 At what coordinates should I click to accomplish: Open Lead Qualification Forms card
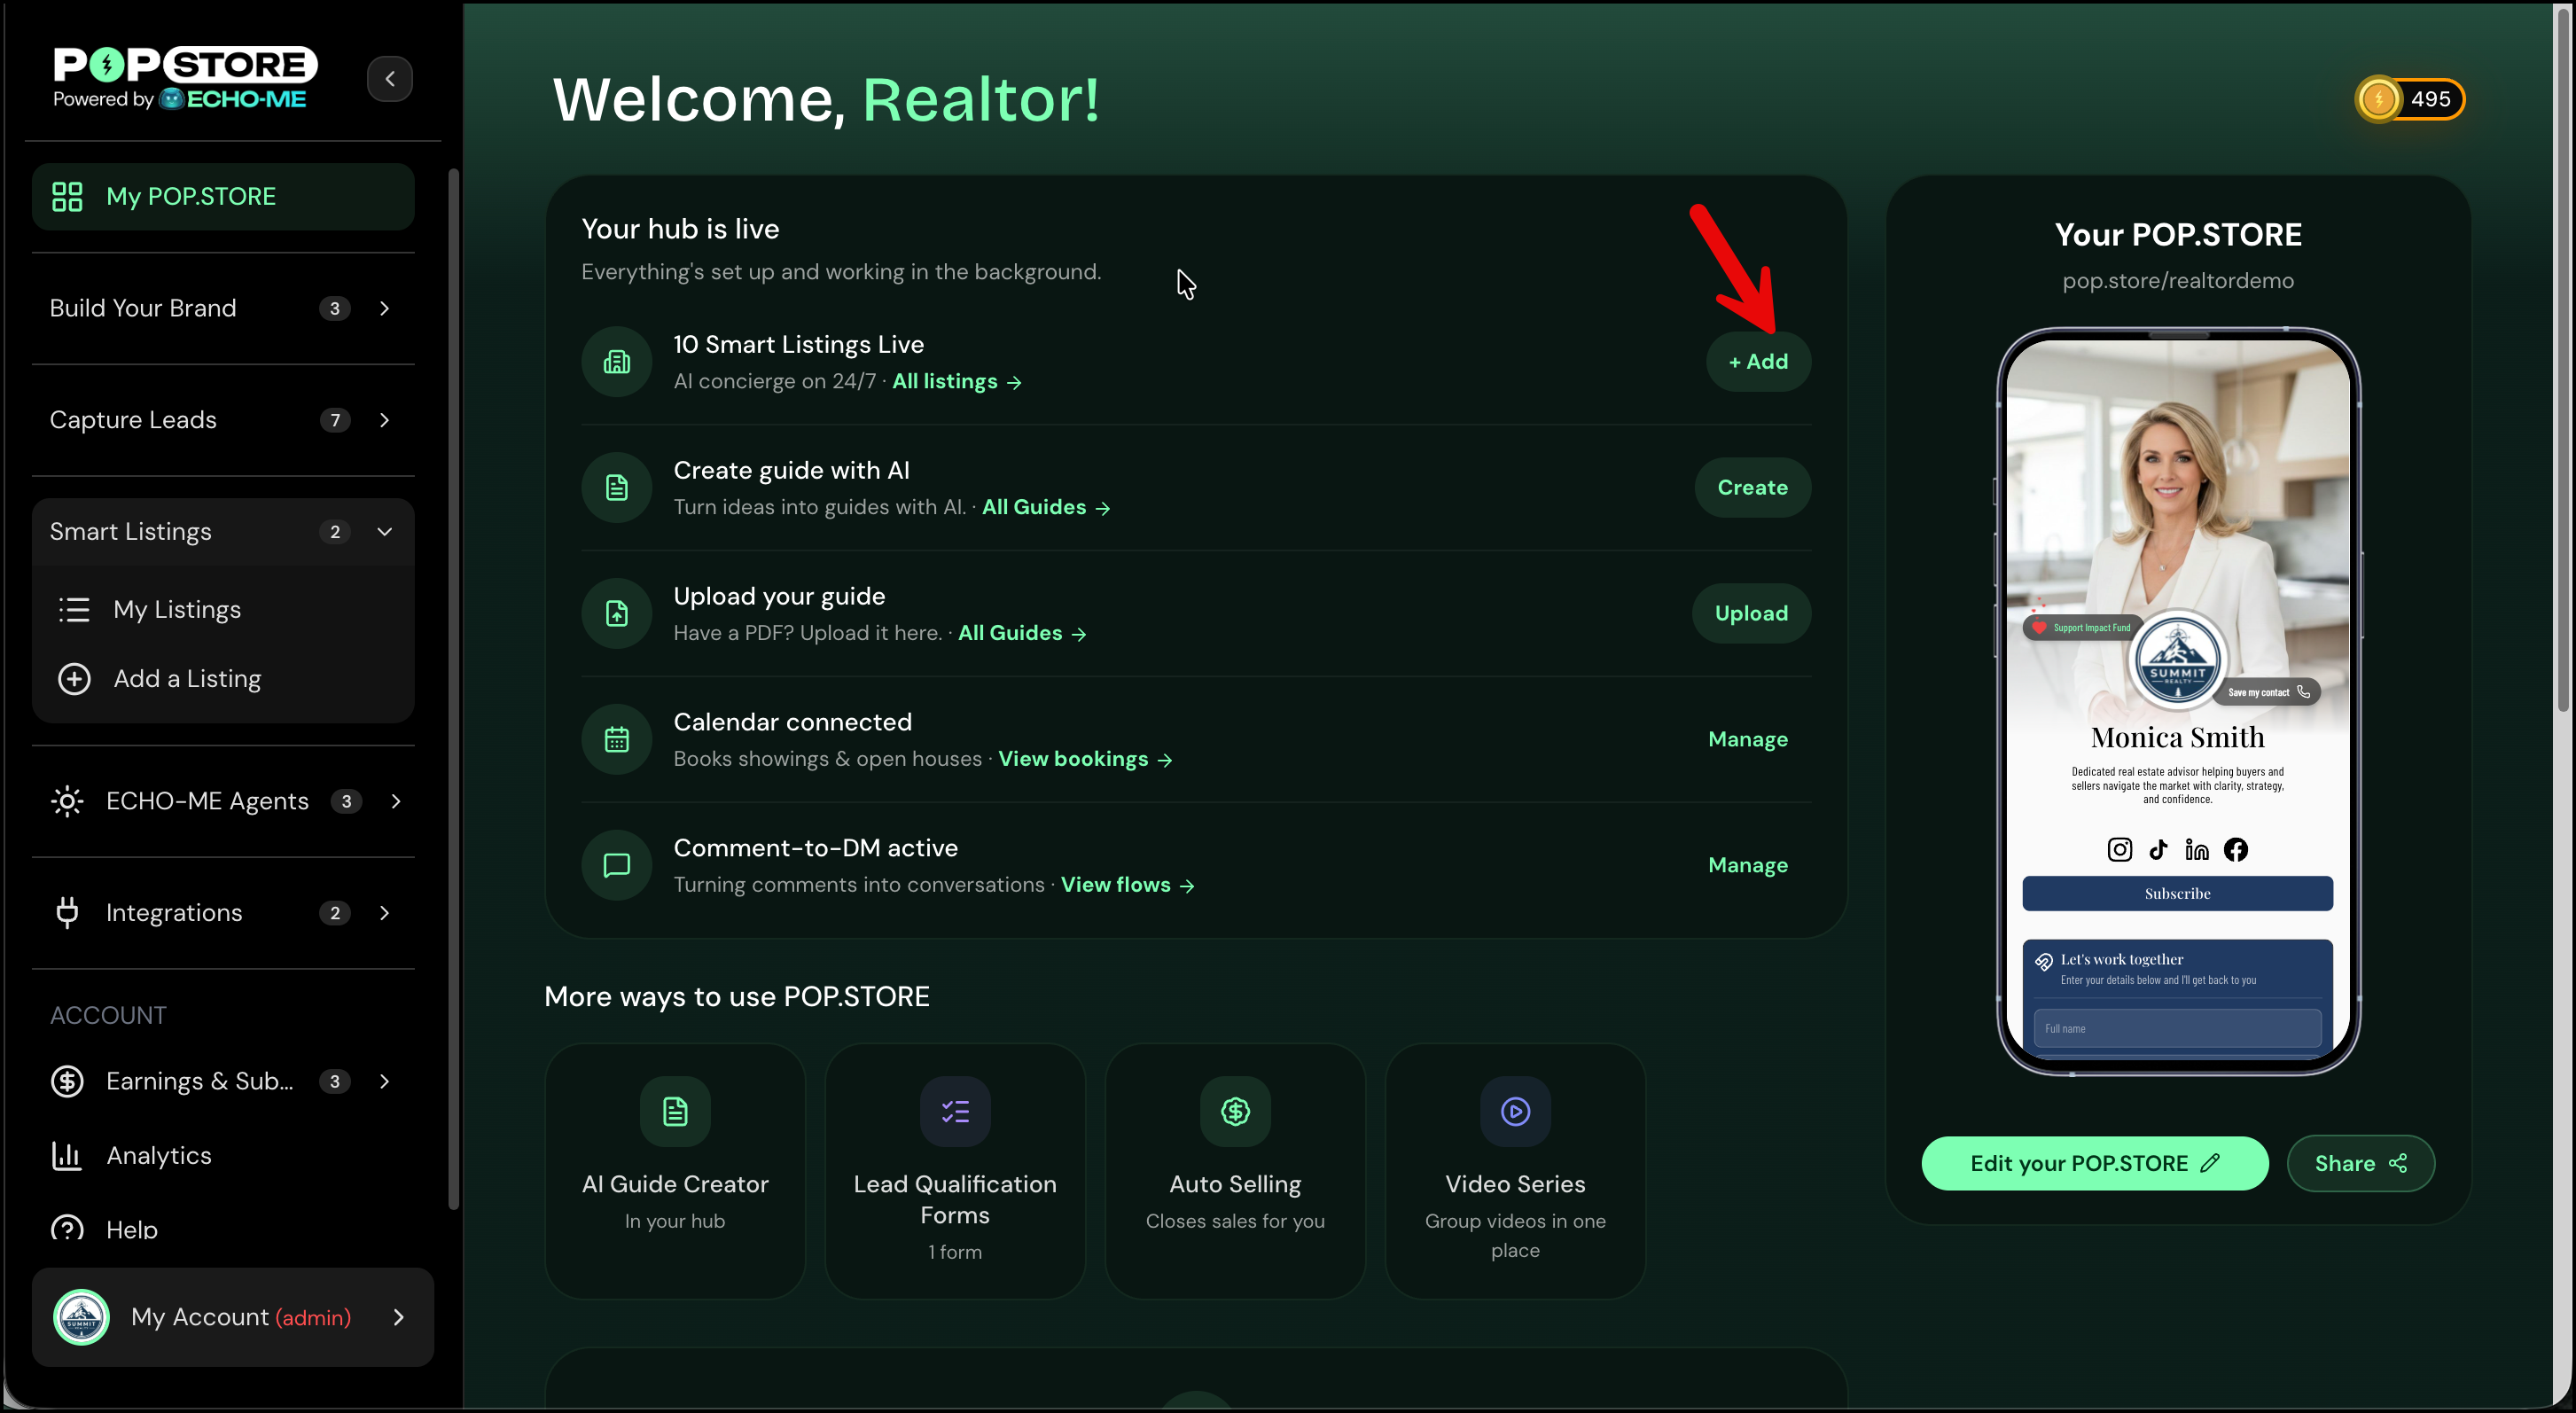955,1171
